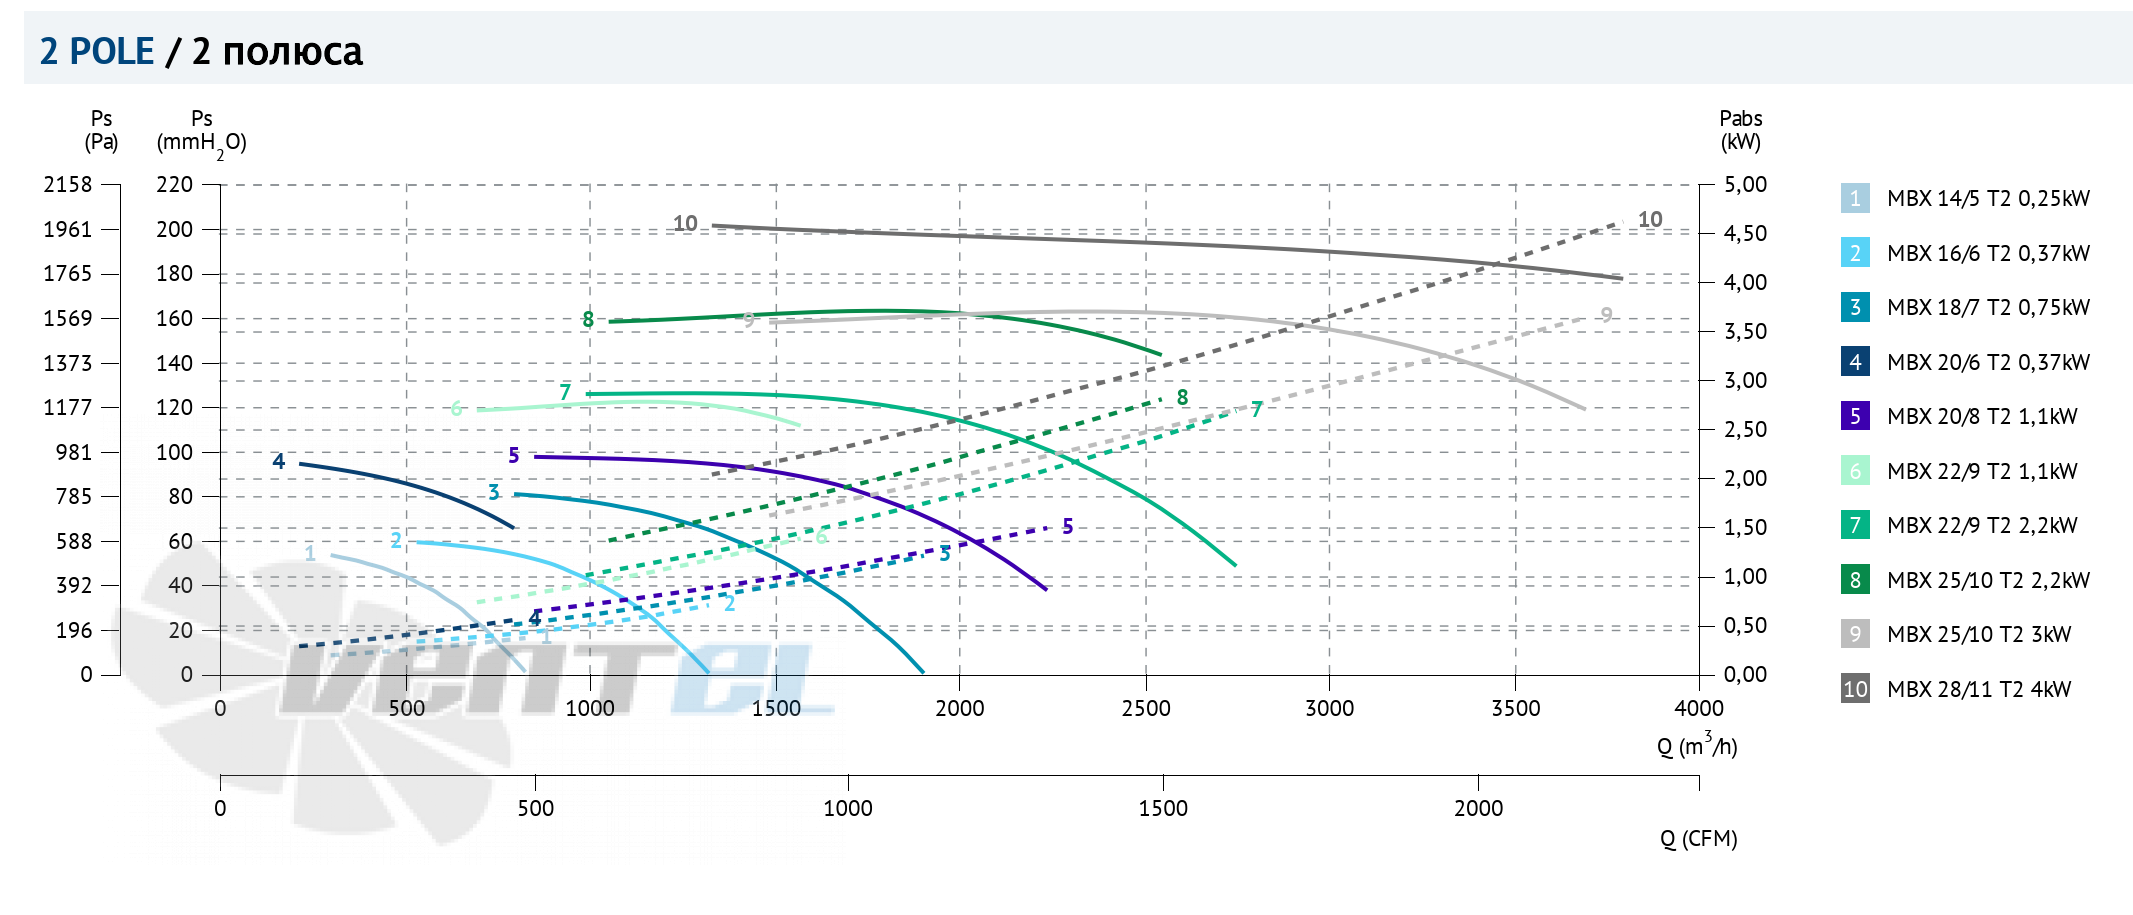Image resolution: width=2133 pixels, height=915 pixels.
Task: Click the Q (m³/h) axis label
Action: click(1697, 745)
